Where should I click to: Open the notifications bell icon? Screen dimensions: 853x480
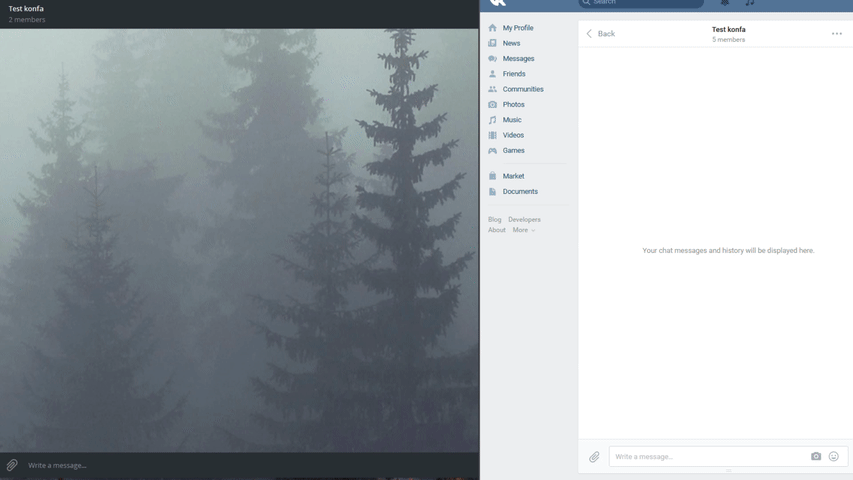tap(725, 3)
